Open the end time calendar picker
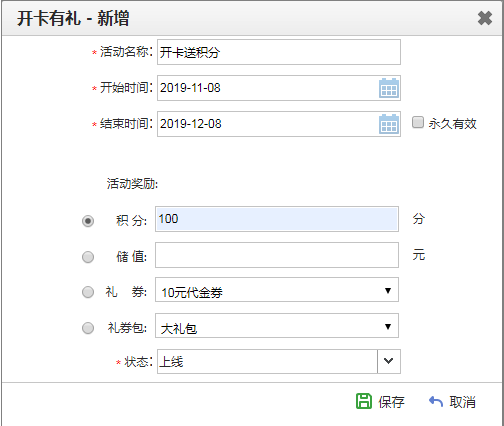The width and height of the screenshot is (504, 426). point(389,124)
